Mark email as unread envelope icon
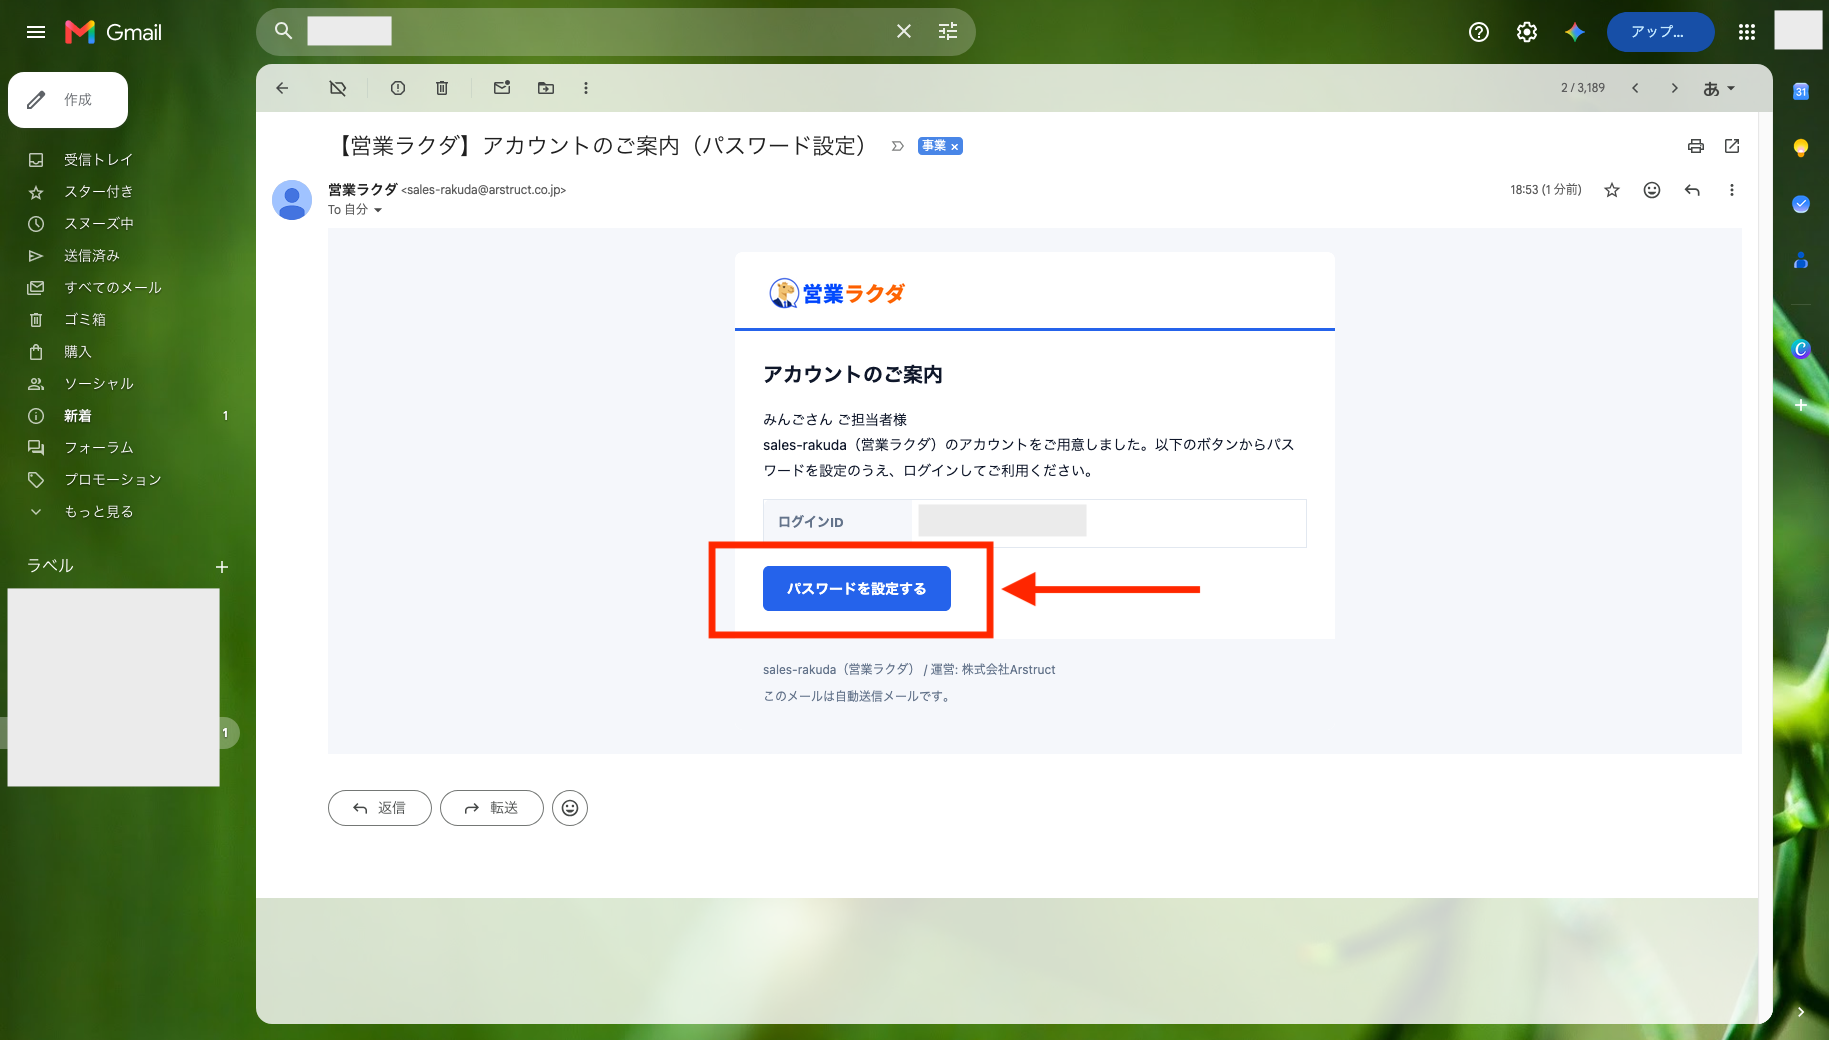1829x1040 pixels. click(x=502, y=88)
